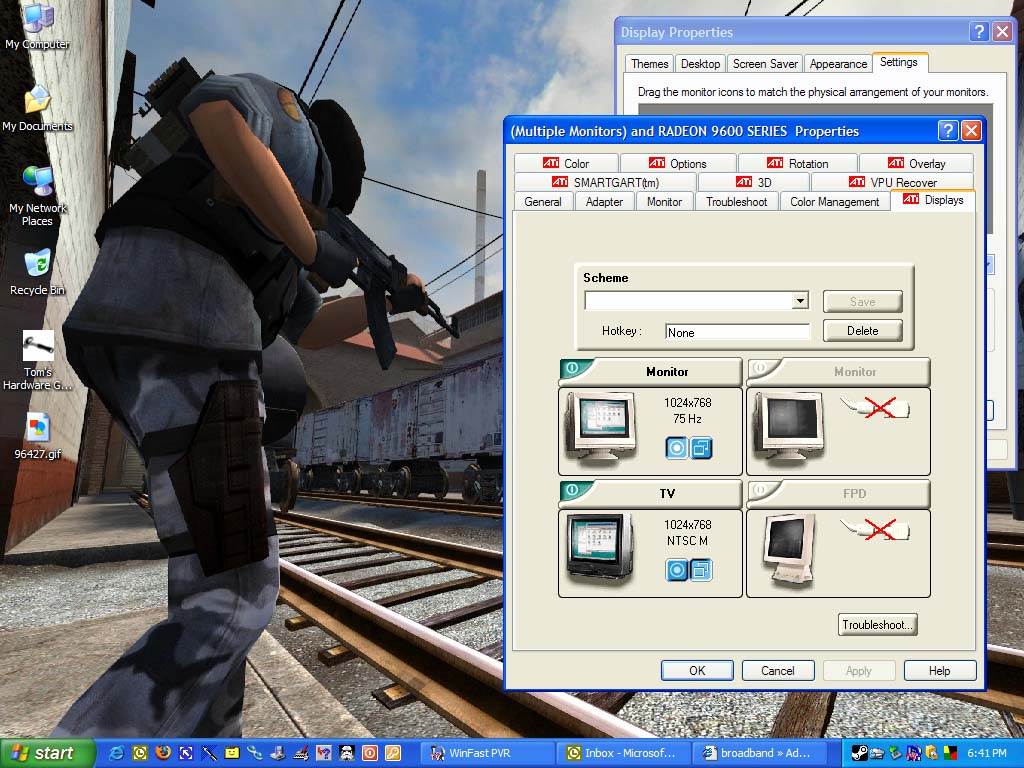Select the Displays tab

933,200
